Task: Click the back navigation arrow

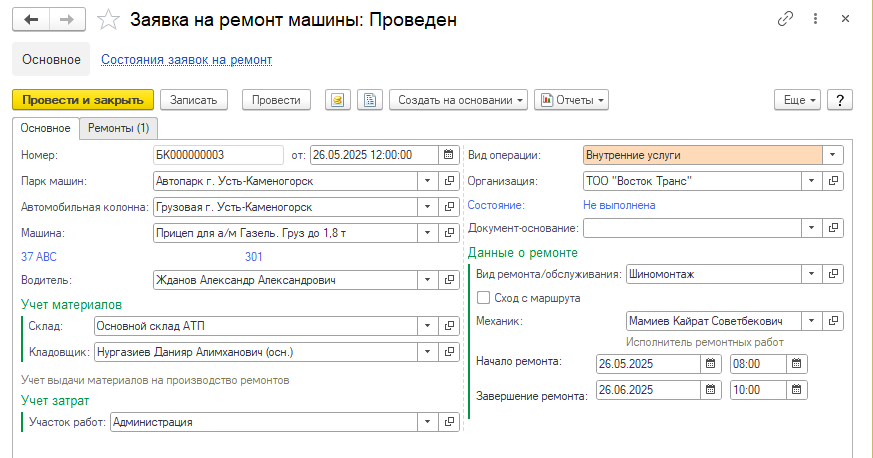Action: (31, 19)
